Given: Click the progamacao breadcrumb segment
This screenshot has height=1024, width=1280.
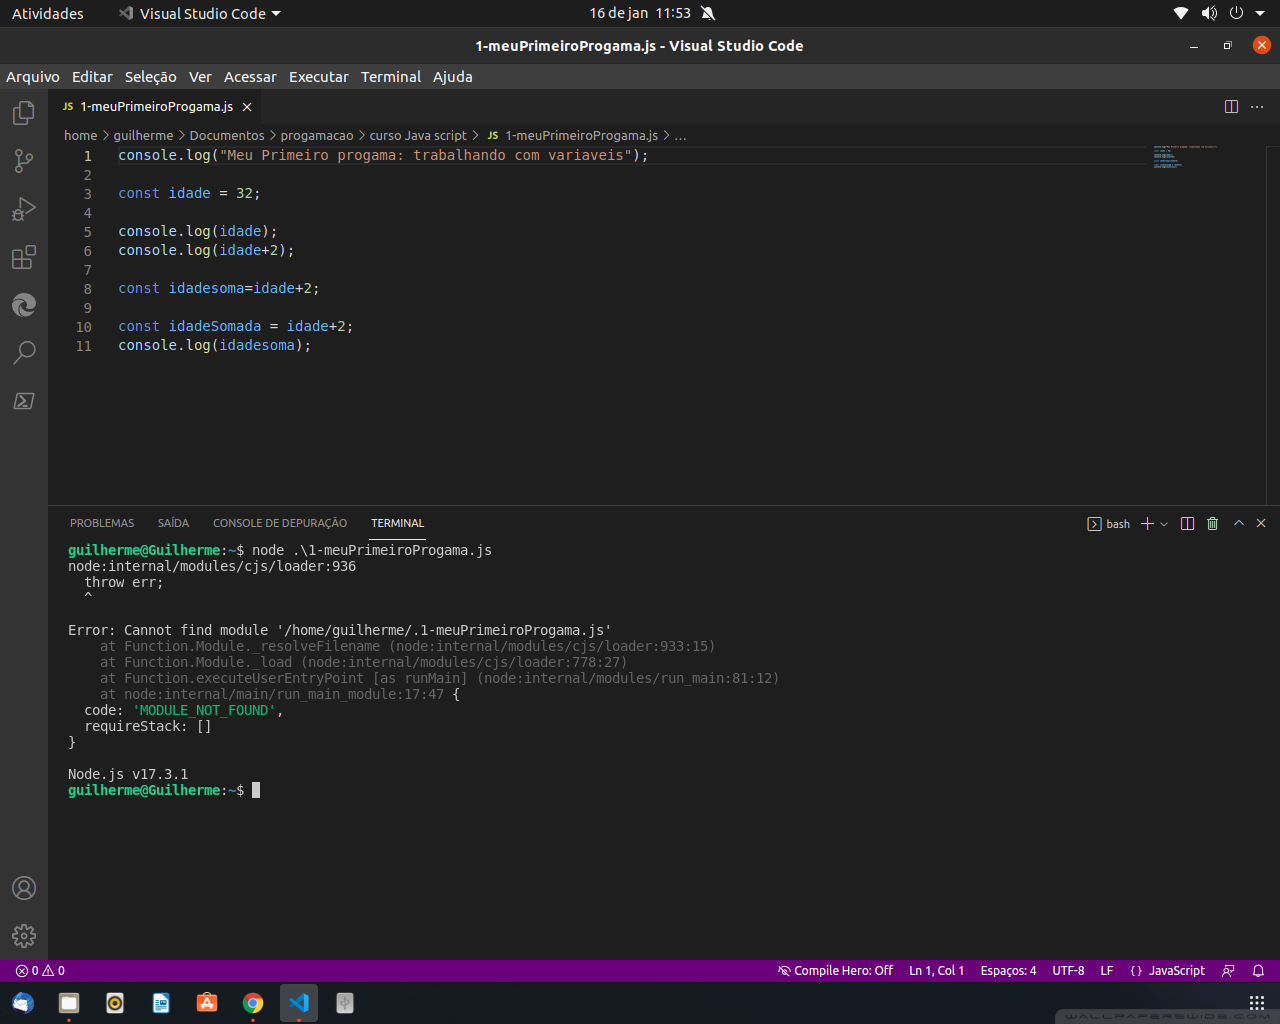Looking at the screenshot, I should click(317, 136).
